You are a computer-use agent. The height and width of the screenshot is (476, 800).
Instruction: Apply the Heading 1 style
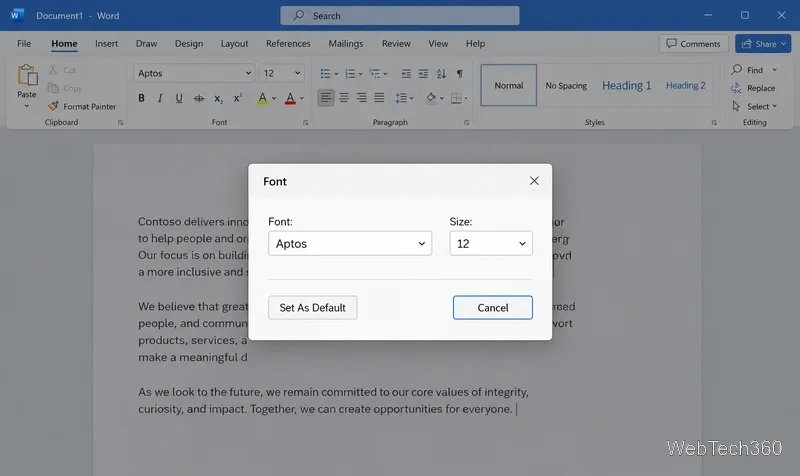coord(627,85)
